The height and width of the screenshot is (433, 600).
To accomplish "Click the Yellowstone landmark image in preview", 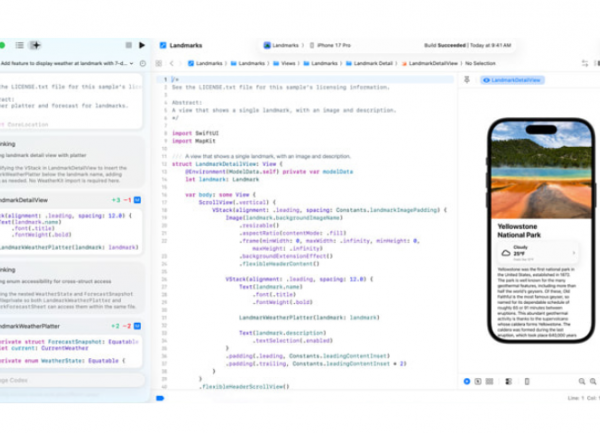I will (541, 171).
